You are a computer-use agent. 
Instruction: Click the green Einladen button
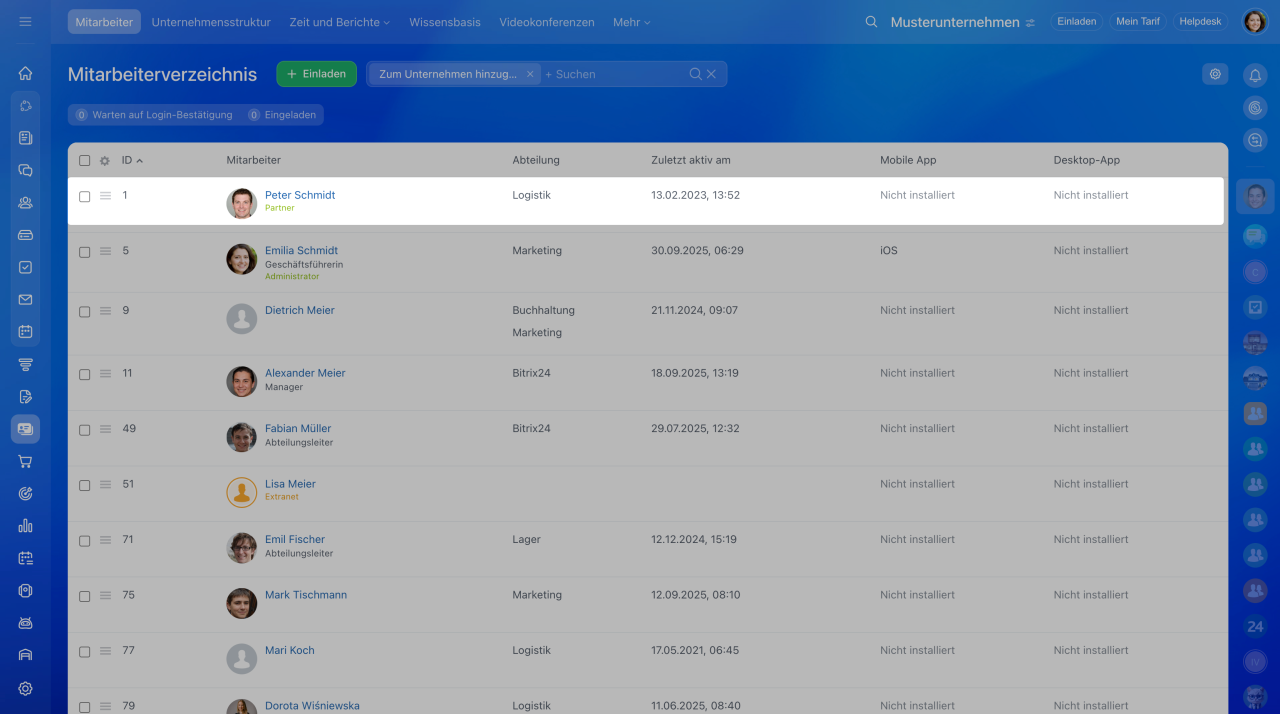click(316, 74)
